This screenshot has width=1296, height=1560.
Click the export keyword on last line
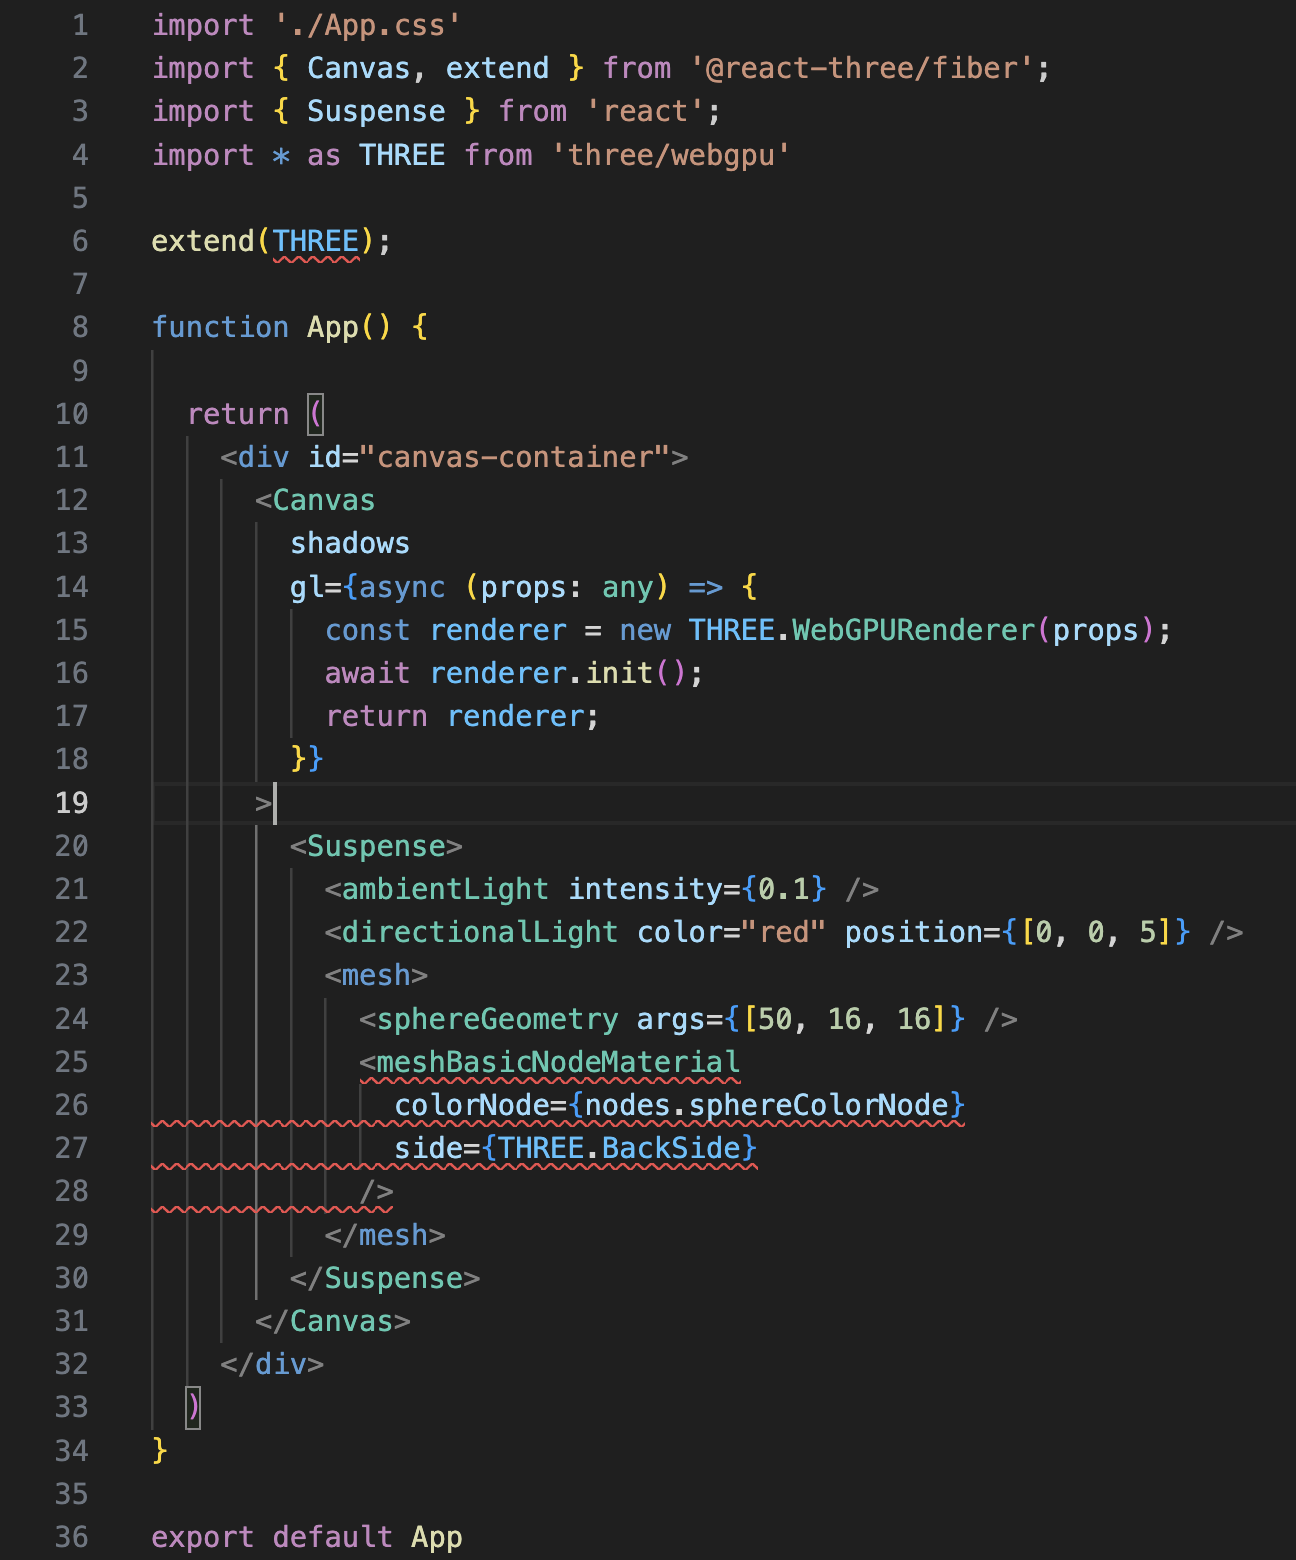tap(202, 1537)
